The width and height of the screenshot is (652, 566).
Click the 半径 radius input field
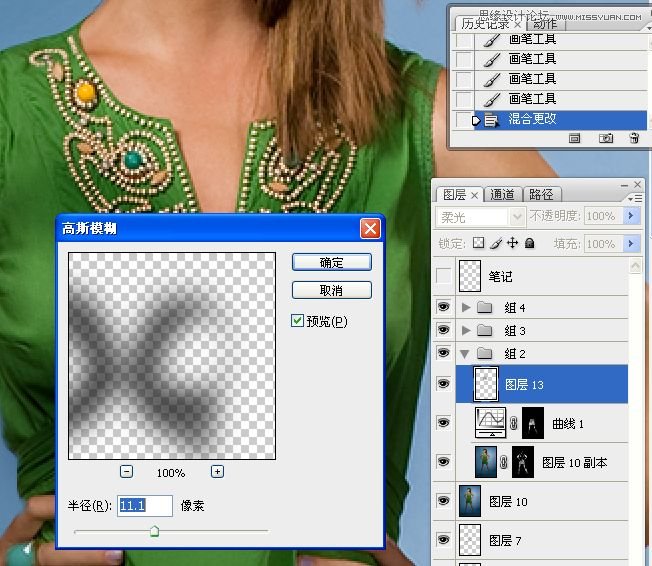145,506
